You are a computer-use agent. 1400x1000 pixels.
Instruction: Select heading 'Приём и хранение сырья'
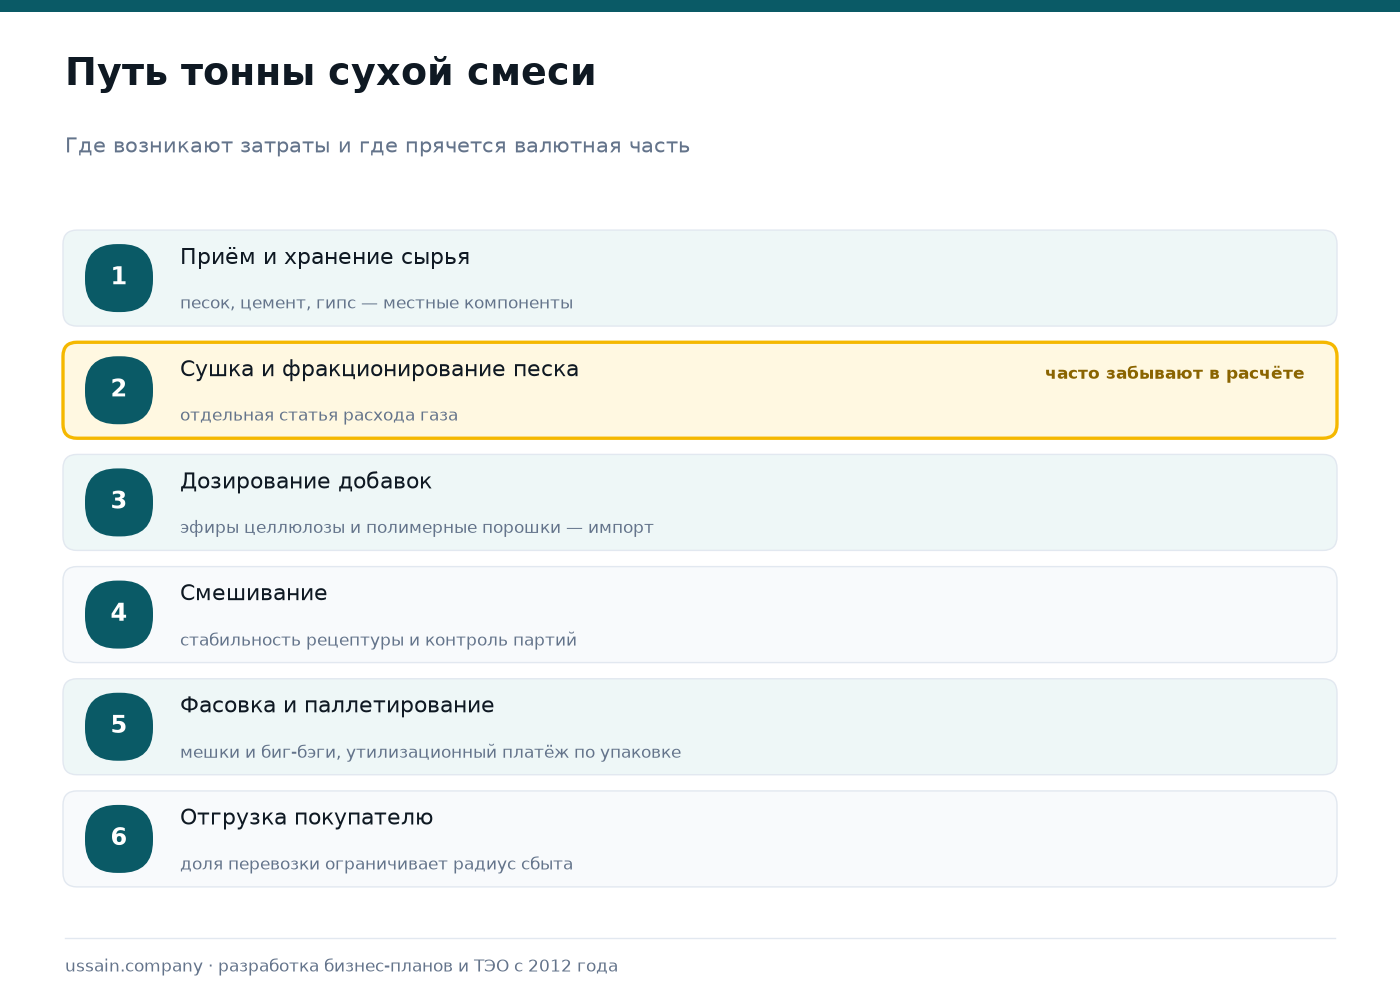(x=325, y=257)
